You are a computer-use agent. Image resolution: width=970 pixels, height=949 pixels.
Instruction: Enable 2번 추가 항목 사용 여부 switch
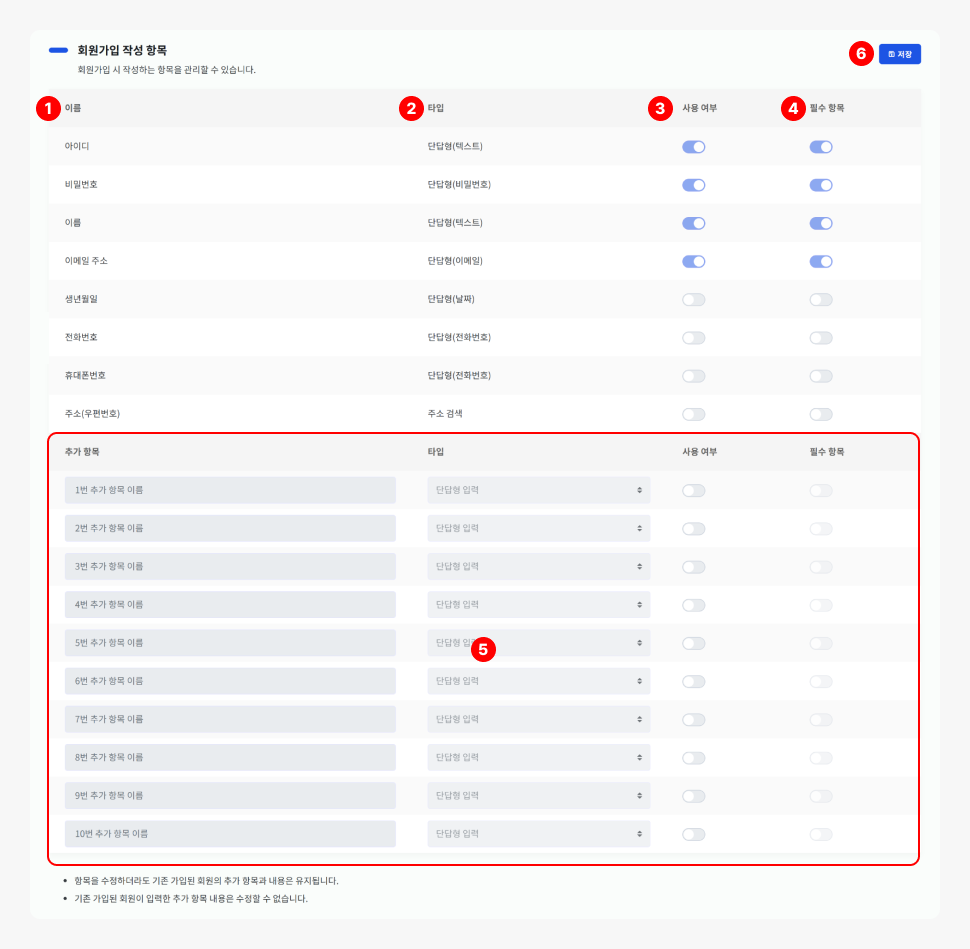click(x=693, y=528)
